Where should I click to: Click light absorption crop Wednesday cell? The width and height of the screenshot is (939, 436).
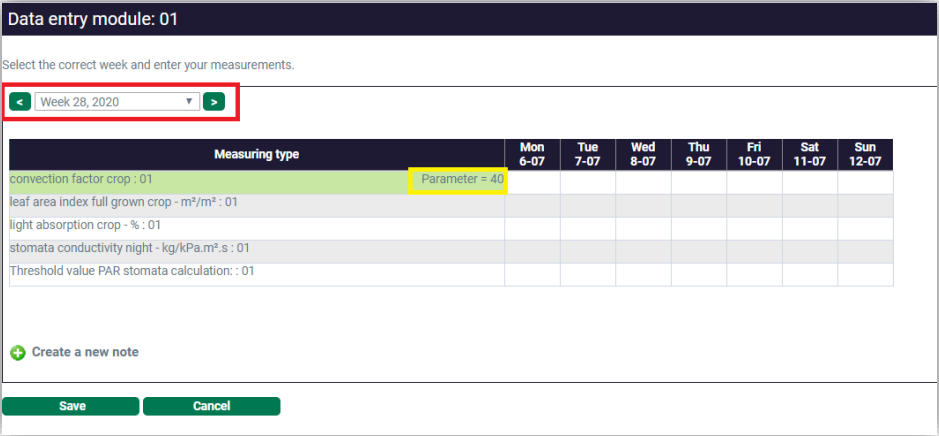[642, 226]
